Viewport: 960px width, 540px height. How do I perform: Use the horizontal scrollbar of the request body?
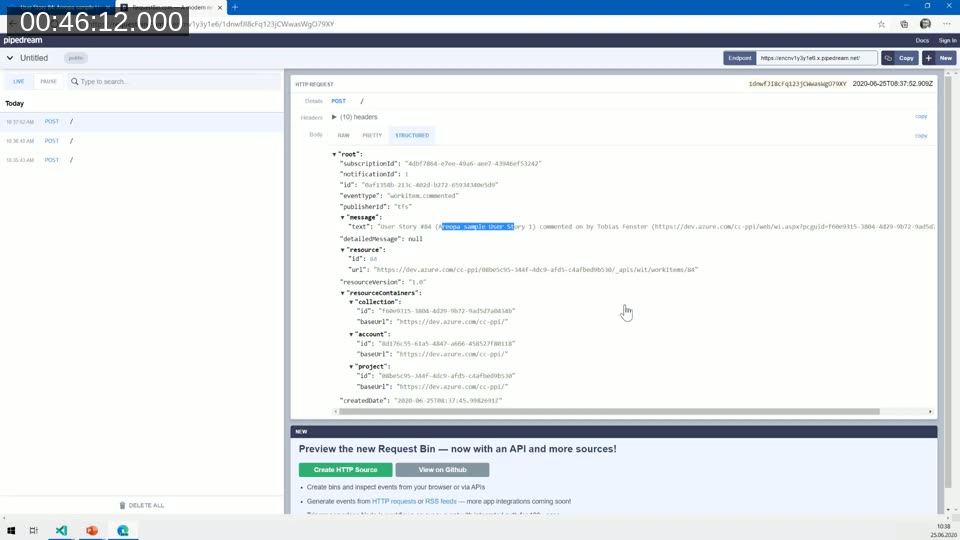coord(609,412)
